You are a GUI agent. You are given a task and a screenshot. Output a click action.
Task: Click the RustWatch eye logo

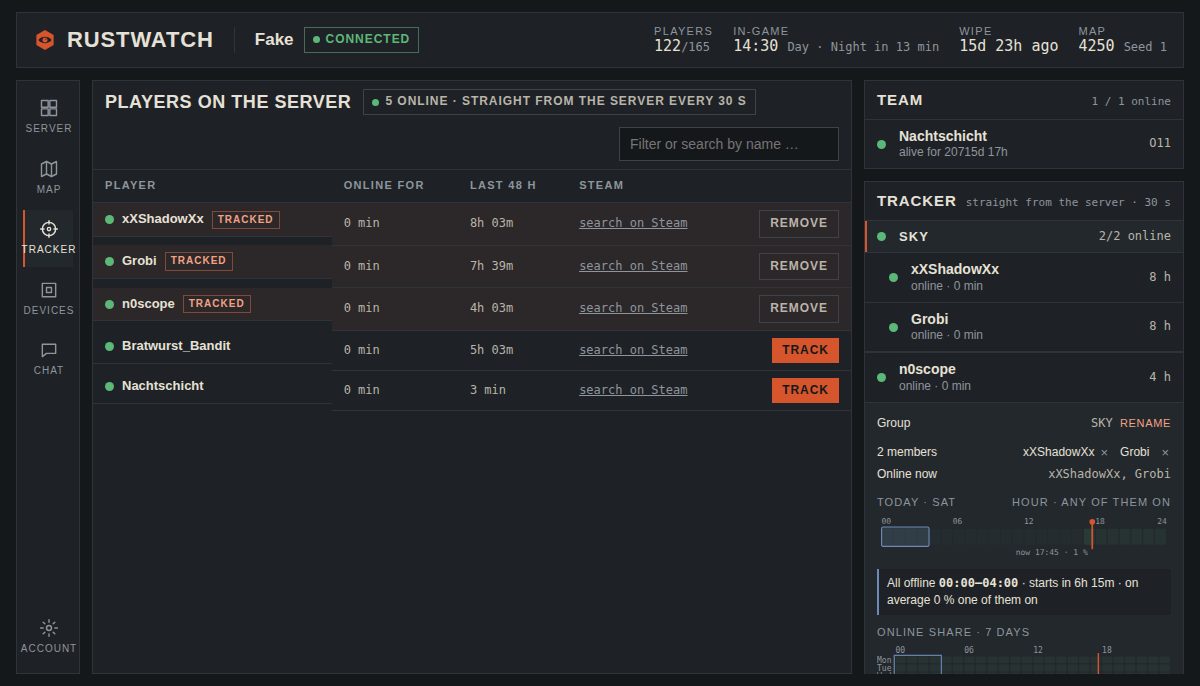[45, 40]
